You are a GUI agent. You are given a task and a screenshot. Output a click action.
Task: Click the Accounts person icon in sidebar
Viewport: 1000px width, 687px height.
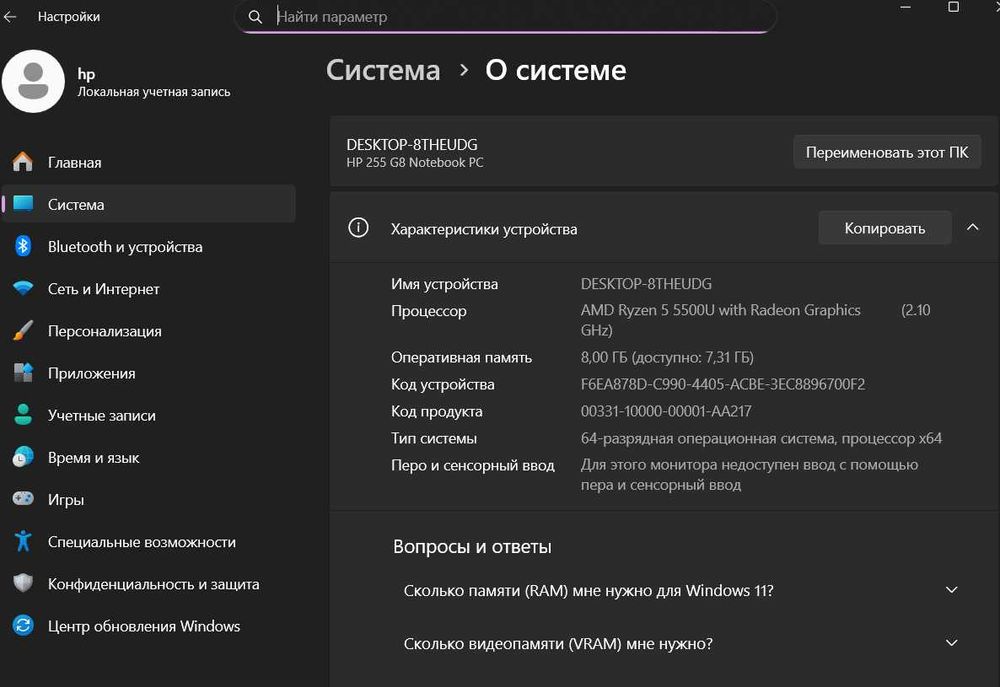[23, 415]
